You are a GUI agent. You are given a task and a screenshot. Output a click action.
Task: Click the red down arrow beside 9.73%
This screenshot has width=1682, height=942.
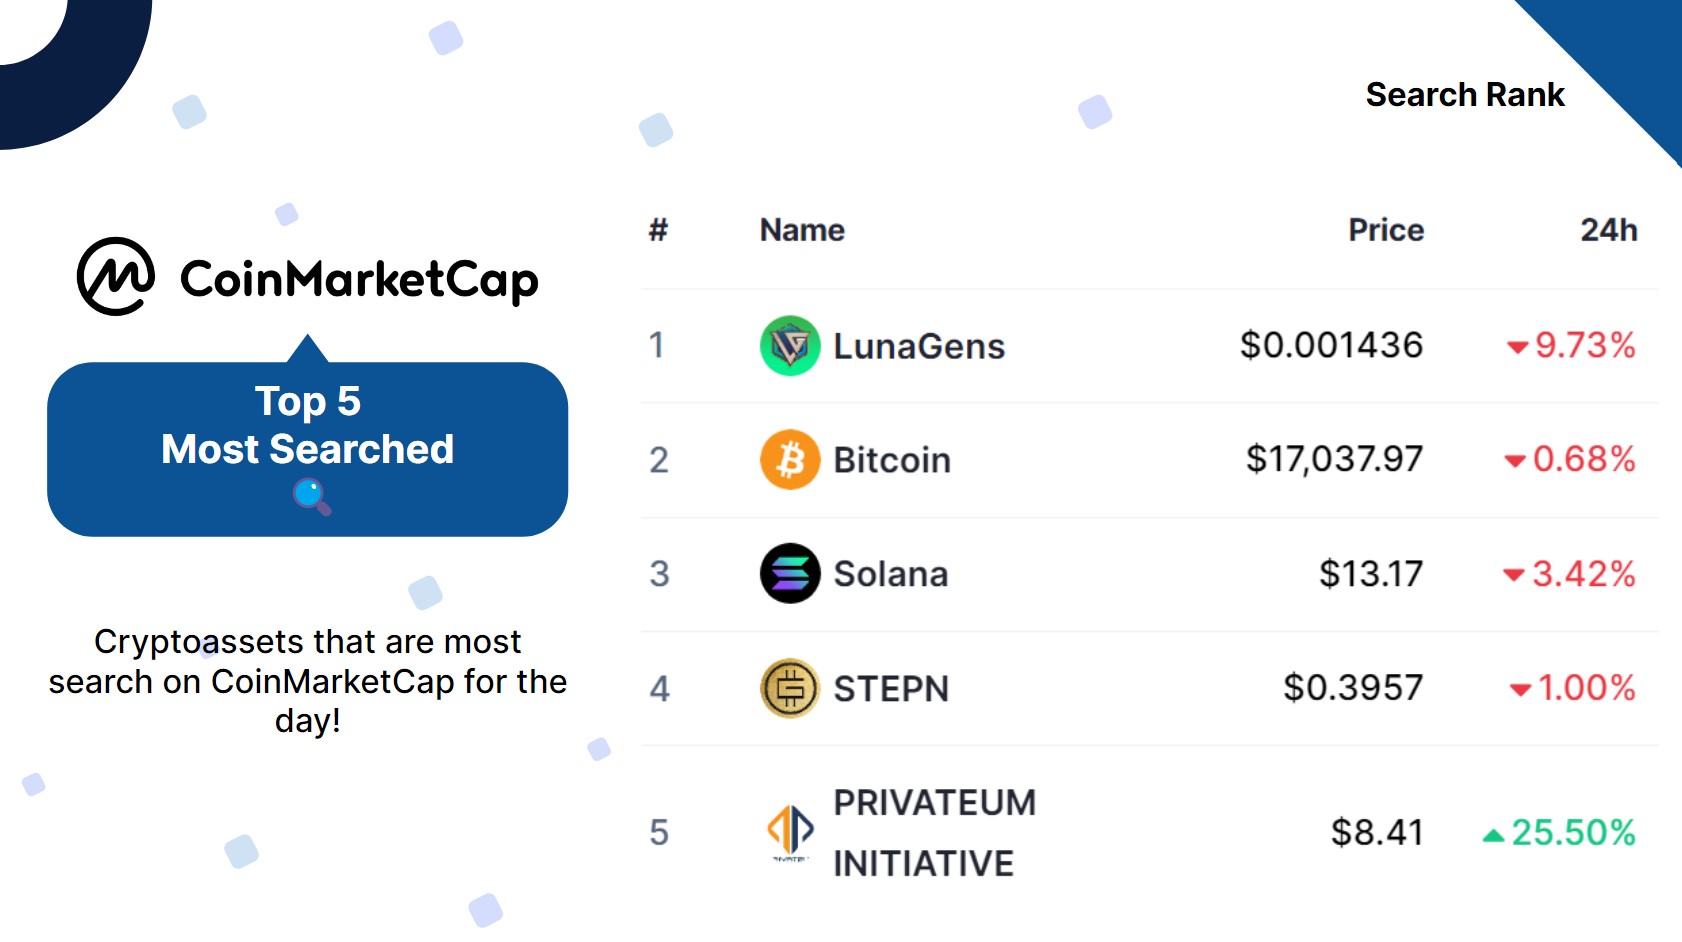click(1517, 347)
